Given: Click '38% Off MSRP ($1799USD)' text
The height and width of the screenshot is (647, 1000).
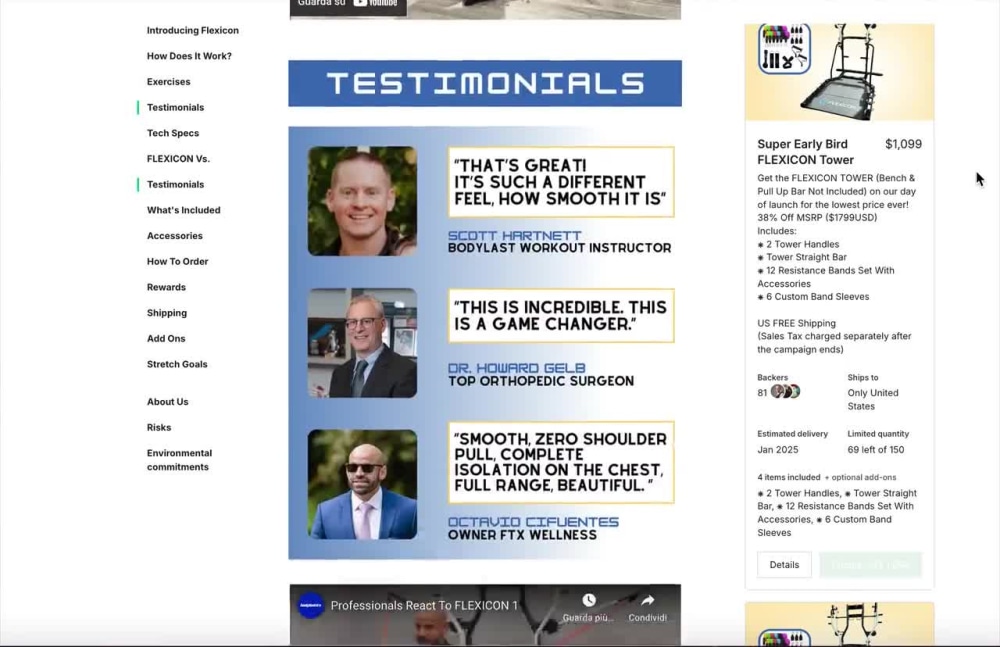Looking at the screenshot, I should (x=817, y=218).
